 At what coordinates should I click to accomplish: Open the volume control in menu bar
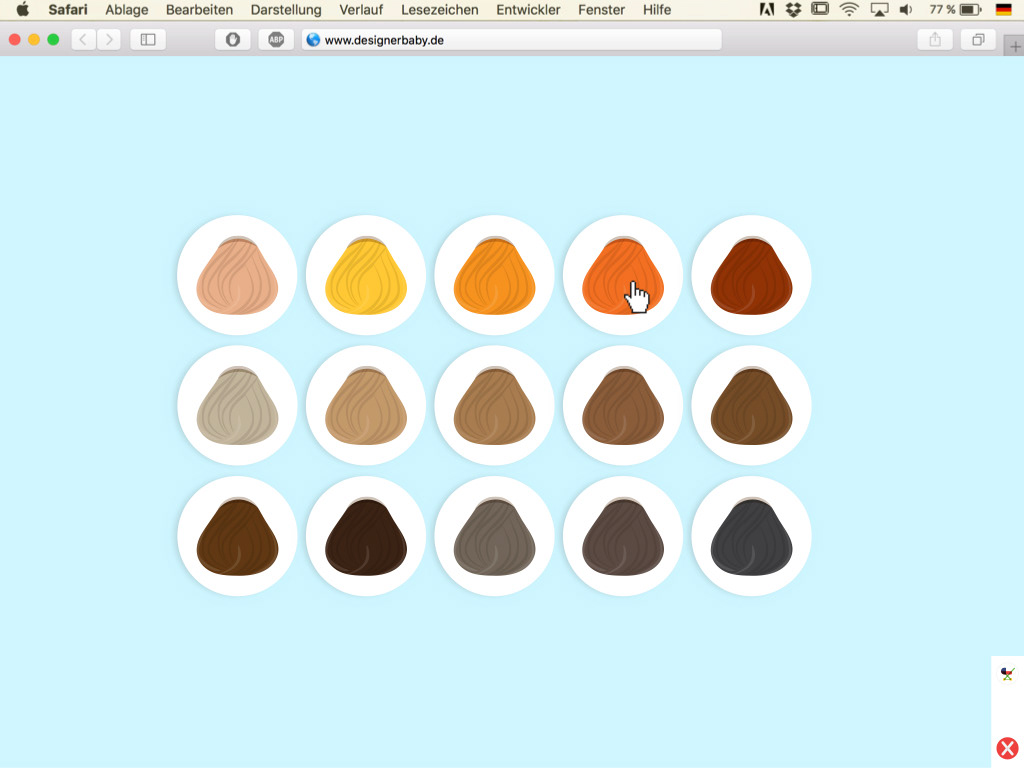906,10
